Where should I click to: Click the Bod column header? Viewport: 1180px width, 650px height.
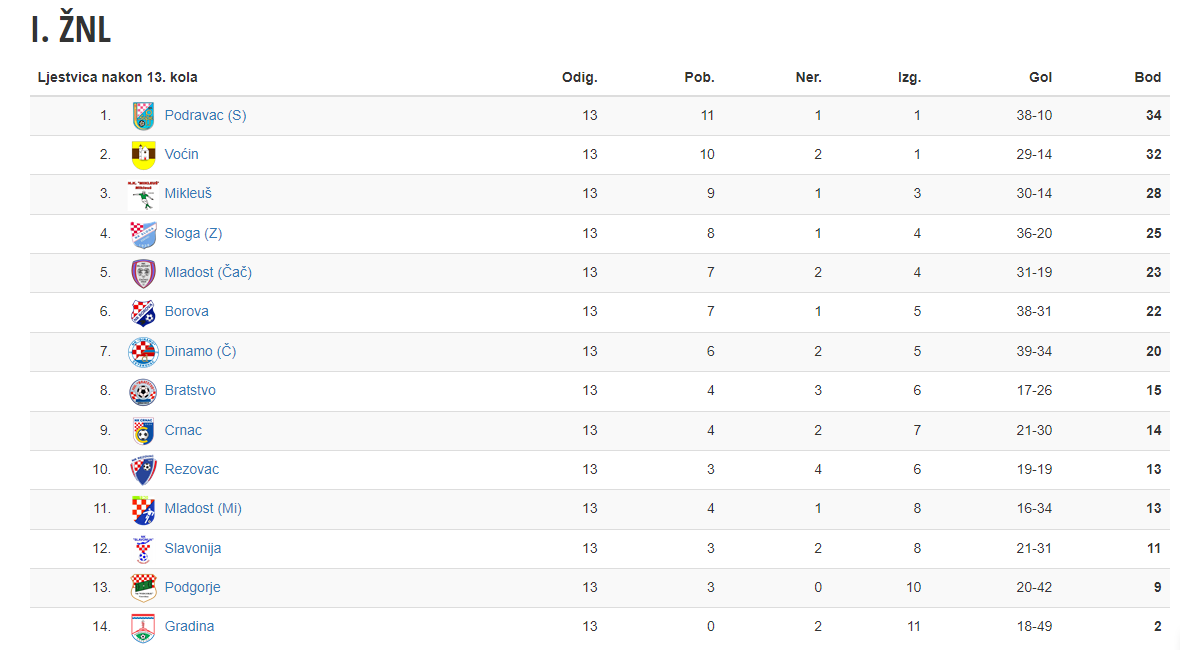(1148, 77)
